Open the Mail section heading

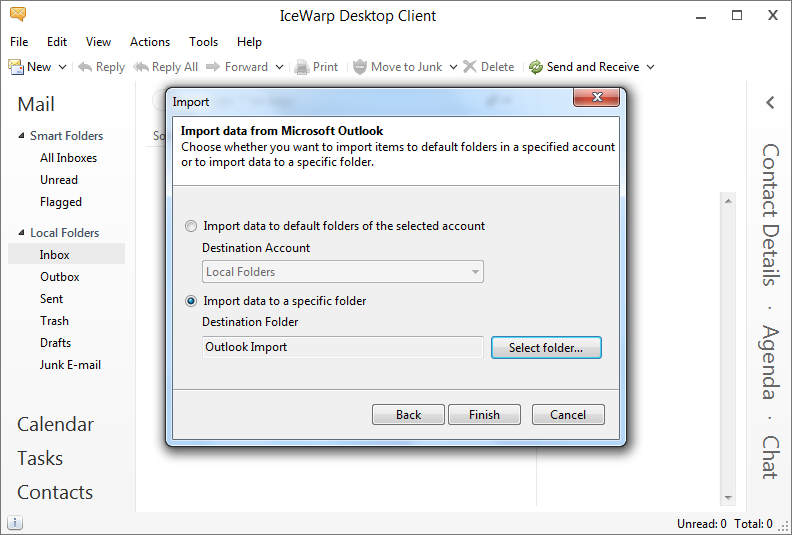tap(36, 104)
